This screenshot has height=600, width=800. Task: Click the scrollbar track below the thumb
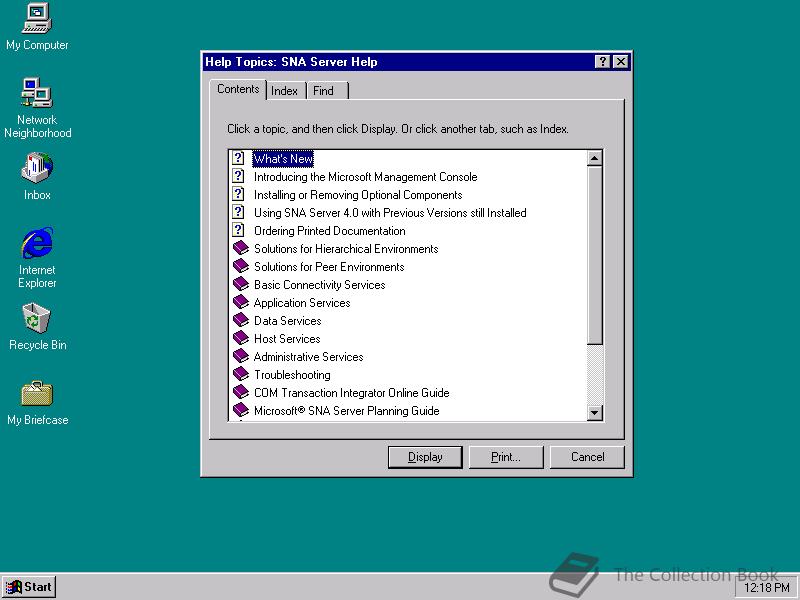click(594, 374)
